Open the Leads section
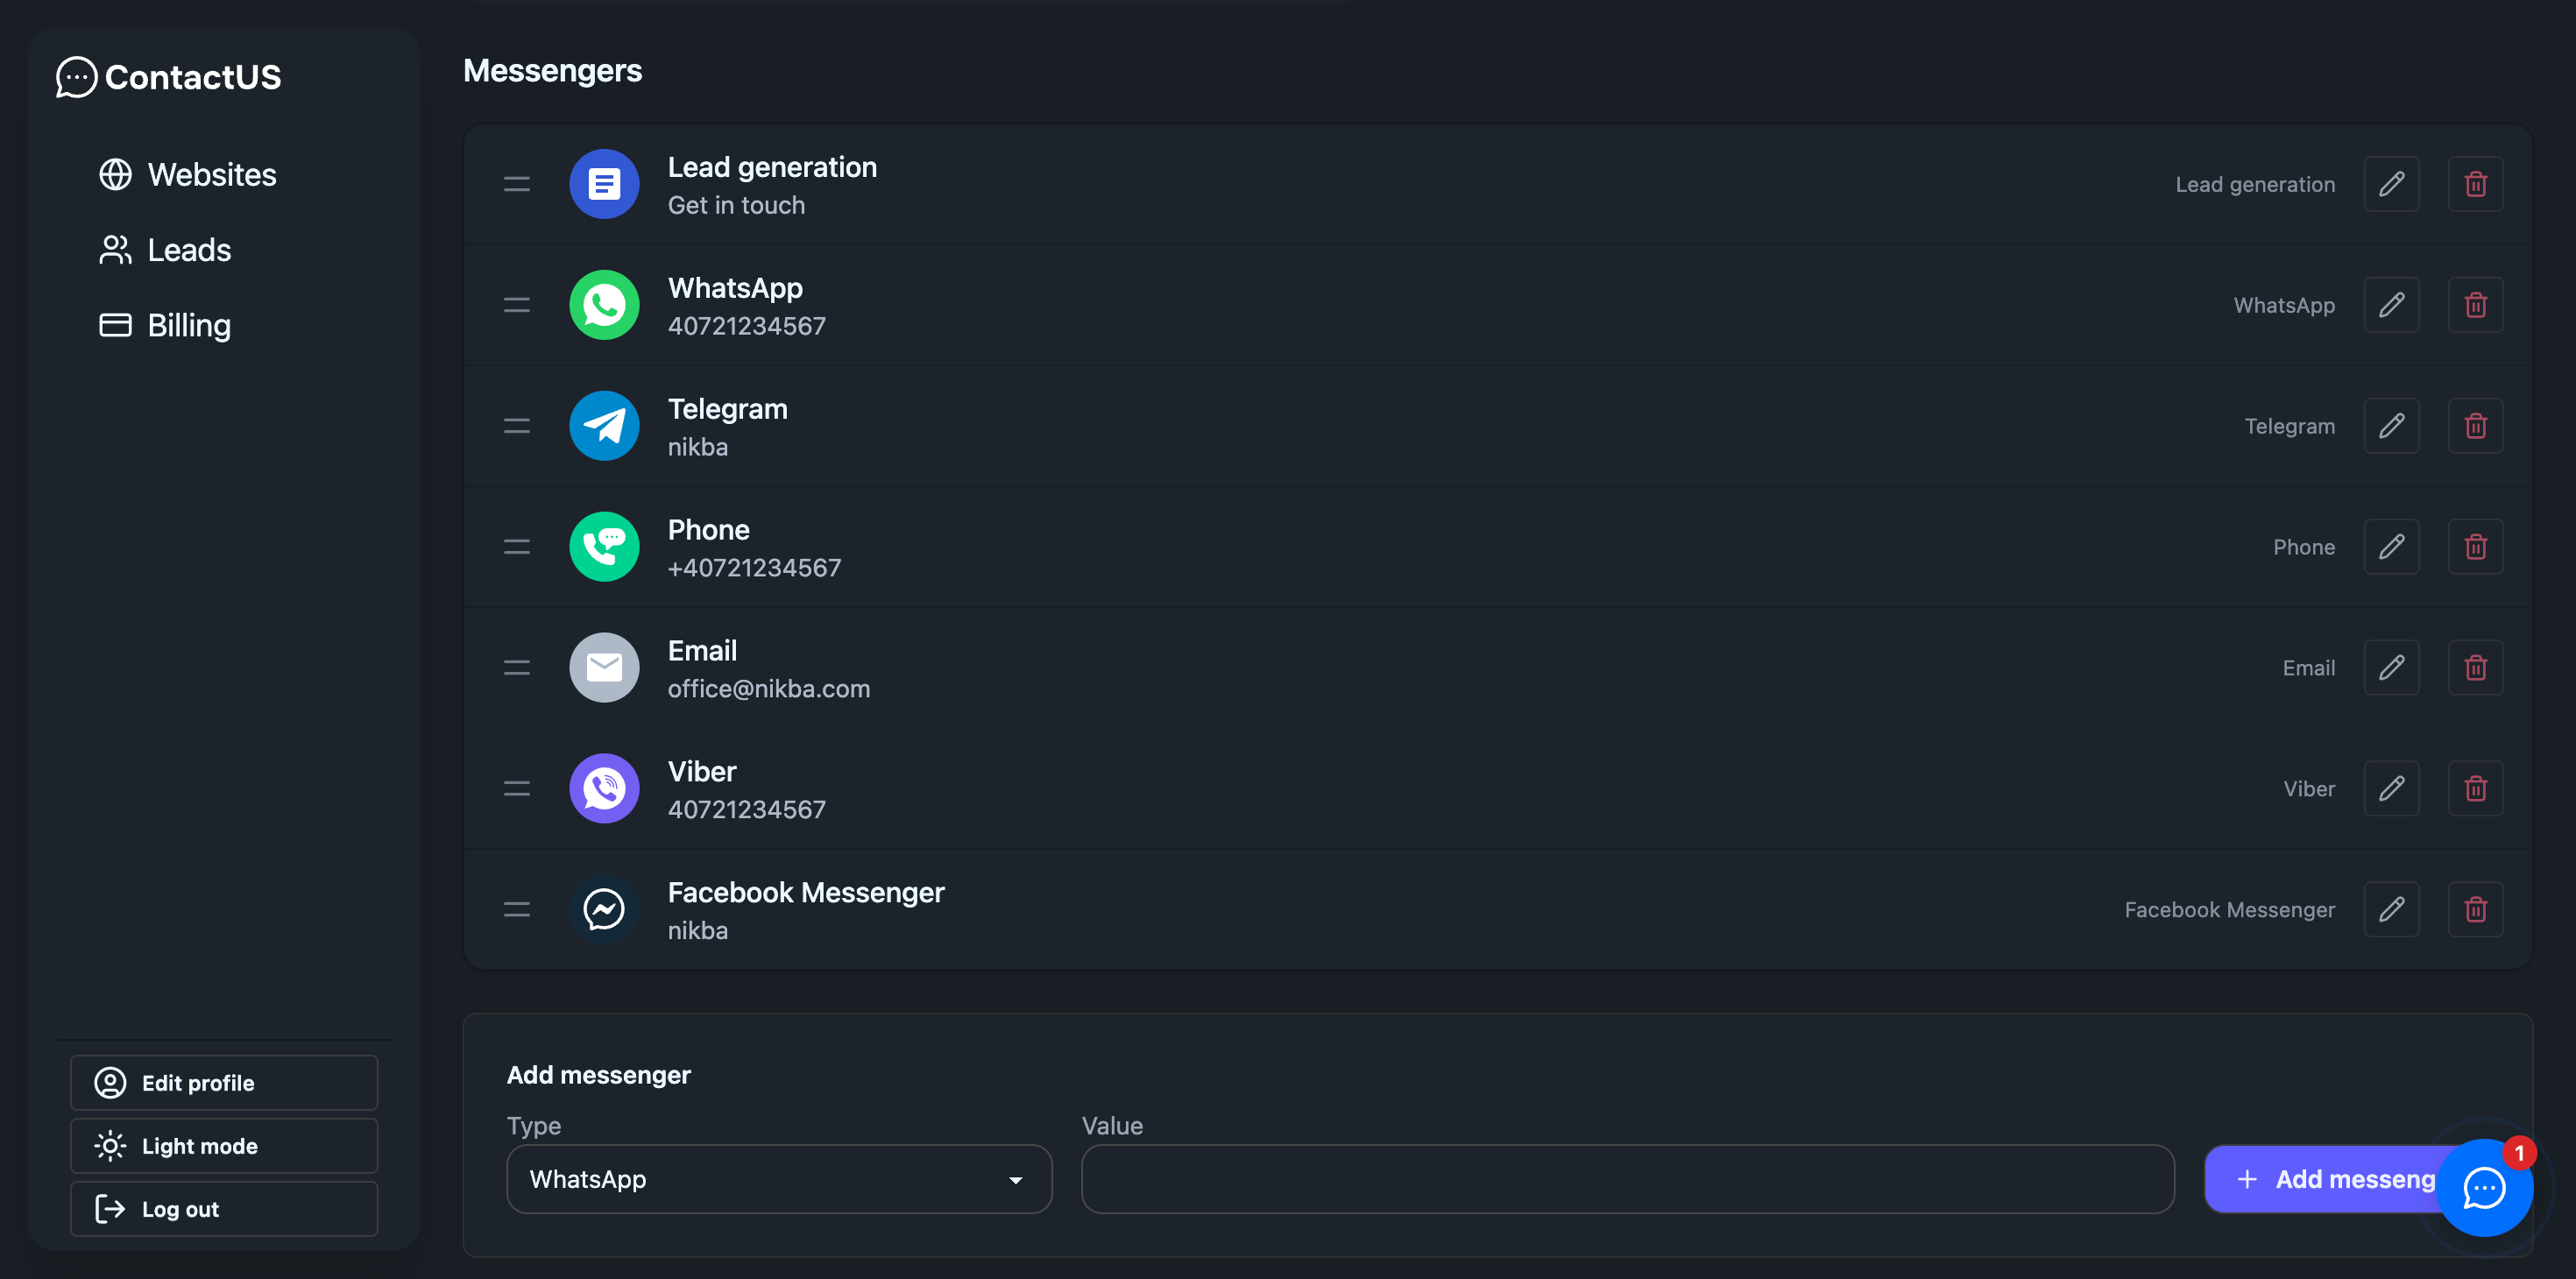 coord(189,250)
